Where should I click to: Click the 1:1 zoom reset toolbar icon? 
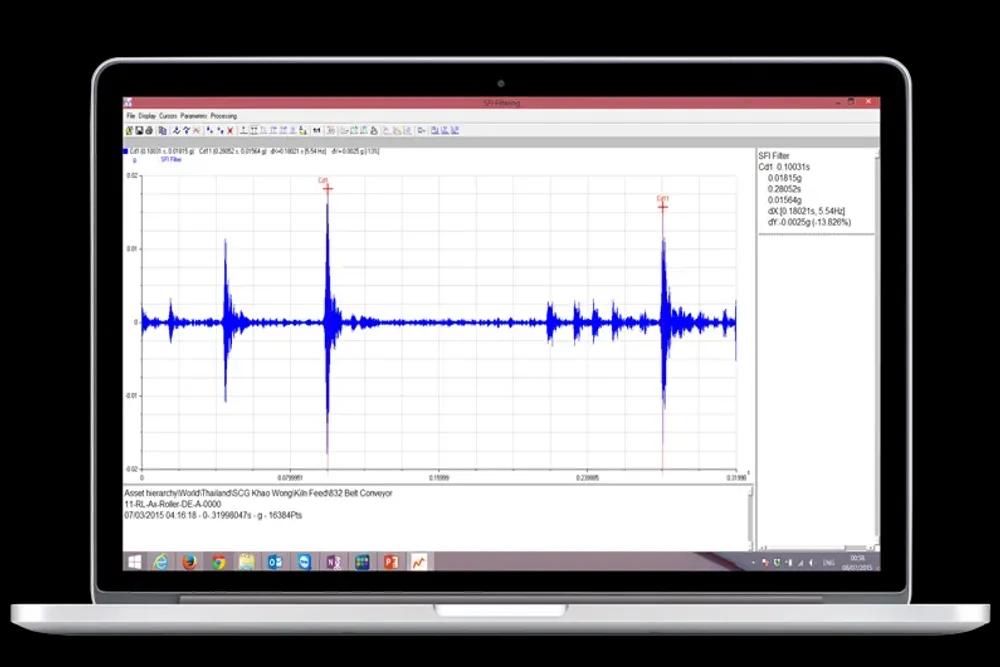pos(317,130)
